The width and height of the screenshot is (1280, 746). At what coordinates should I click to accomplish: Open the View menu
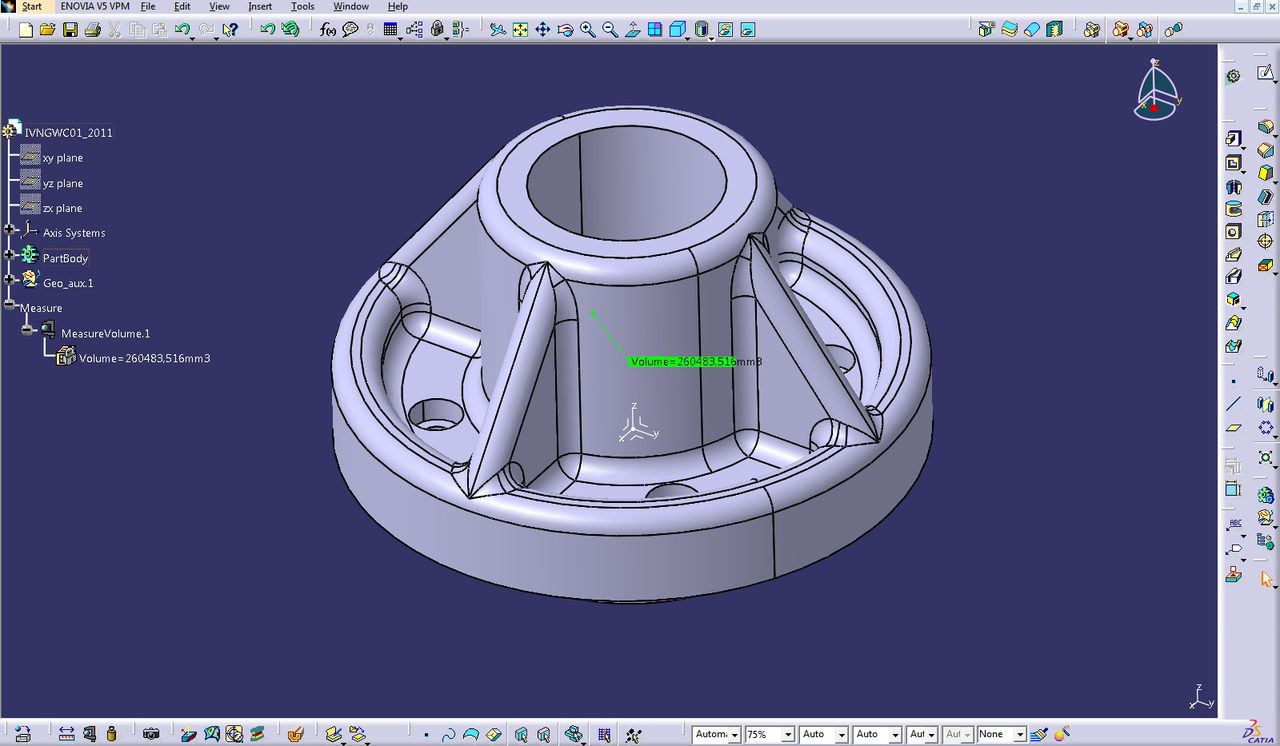tap(219, 6)
